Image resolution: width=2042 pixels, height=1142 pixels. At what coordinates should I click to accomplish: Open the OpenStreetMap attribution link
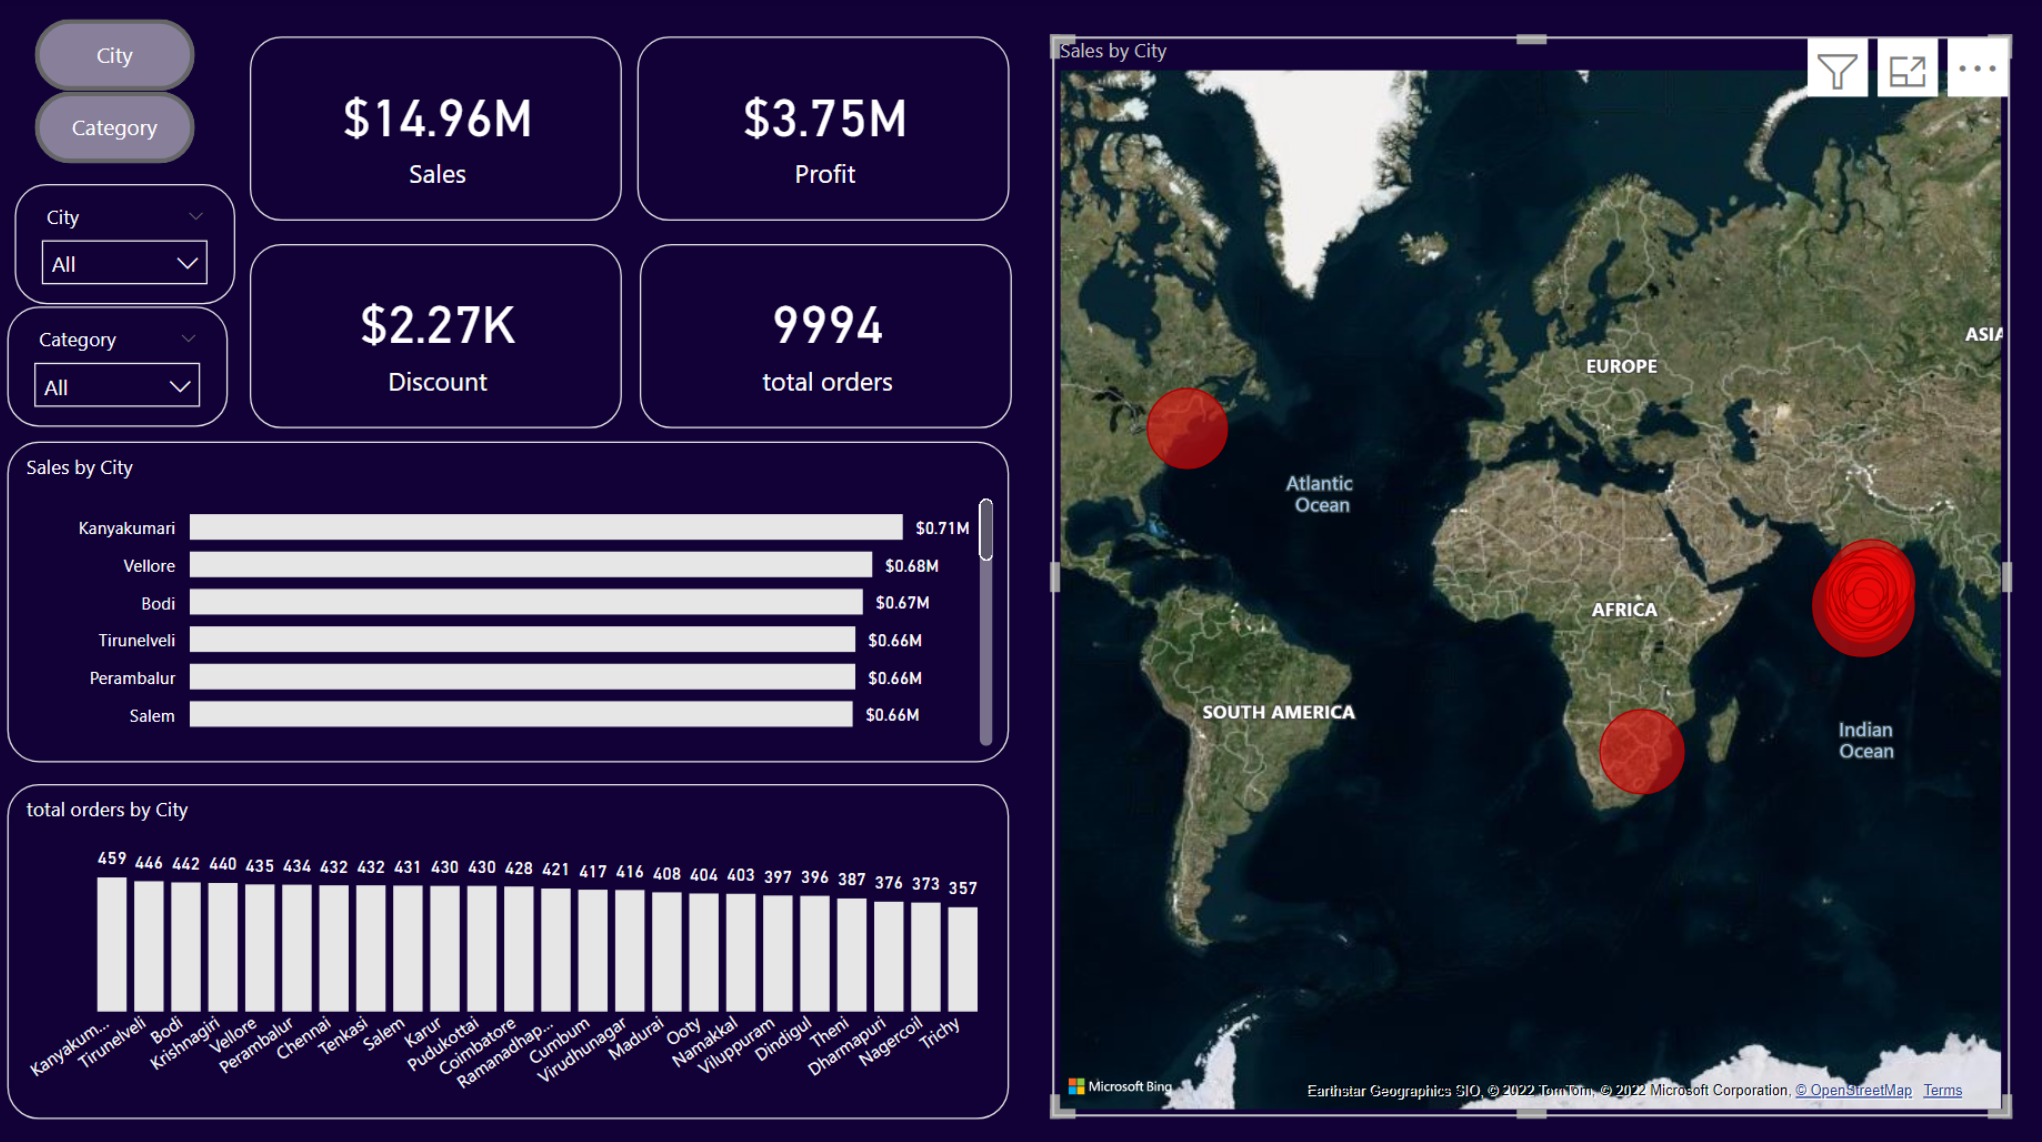1853,1090
